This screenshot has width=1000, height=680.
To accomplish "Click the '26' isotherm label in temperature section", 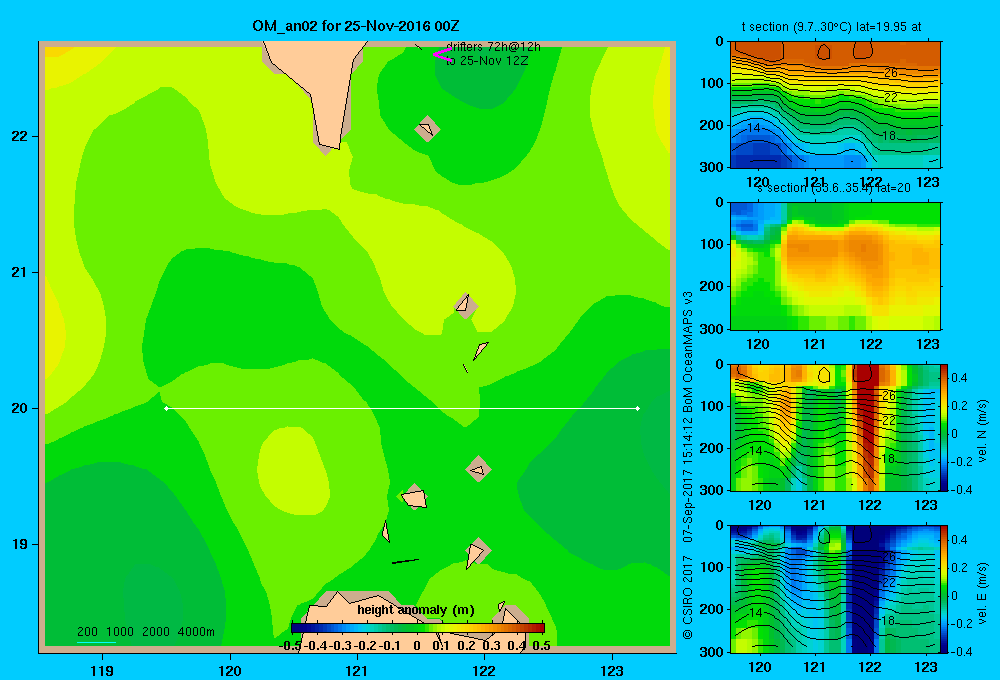I will 891,73.
